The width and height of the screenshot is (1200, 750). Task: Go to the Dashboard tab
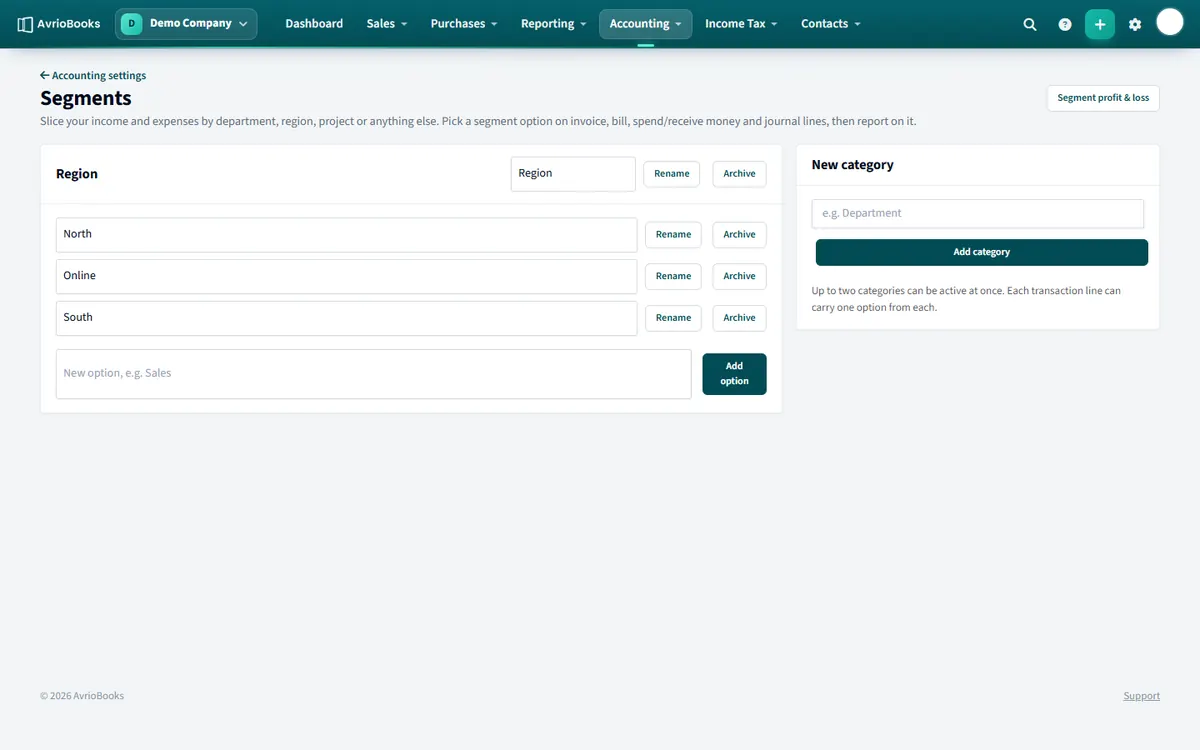tap(314, 24)
